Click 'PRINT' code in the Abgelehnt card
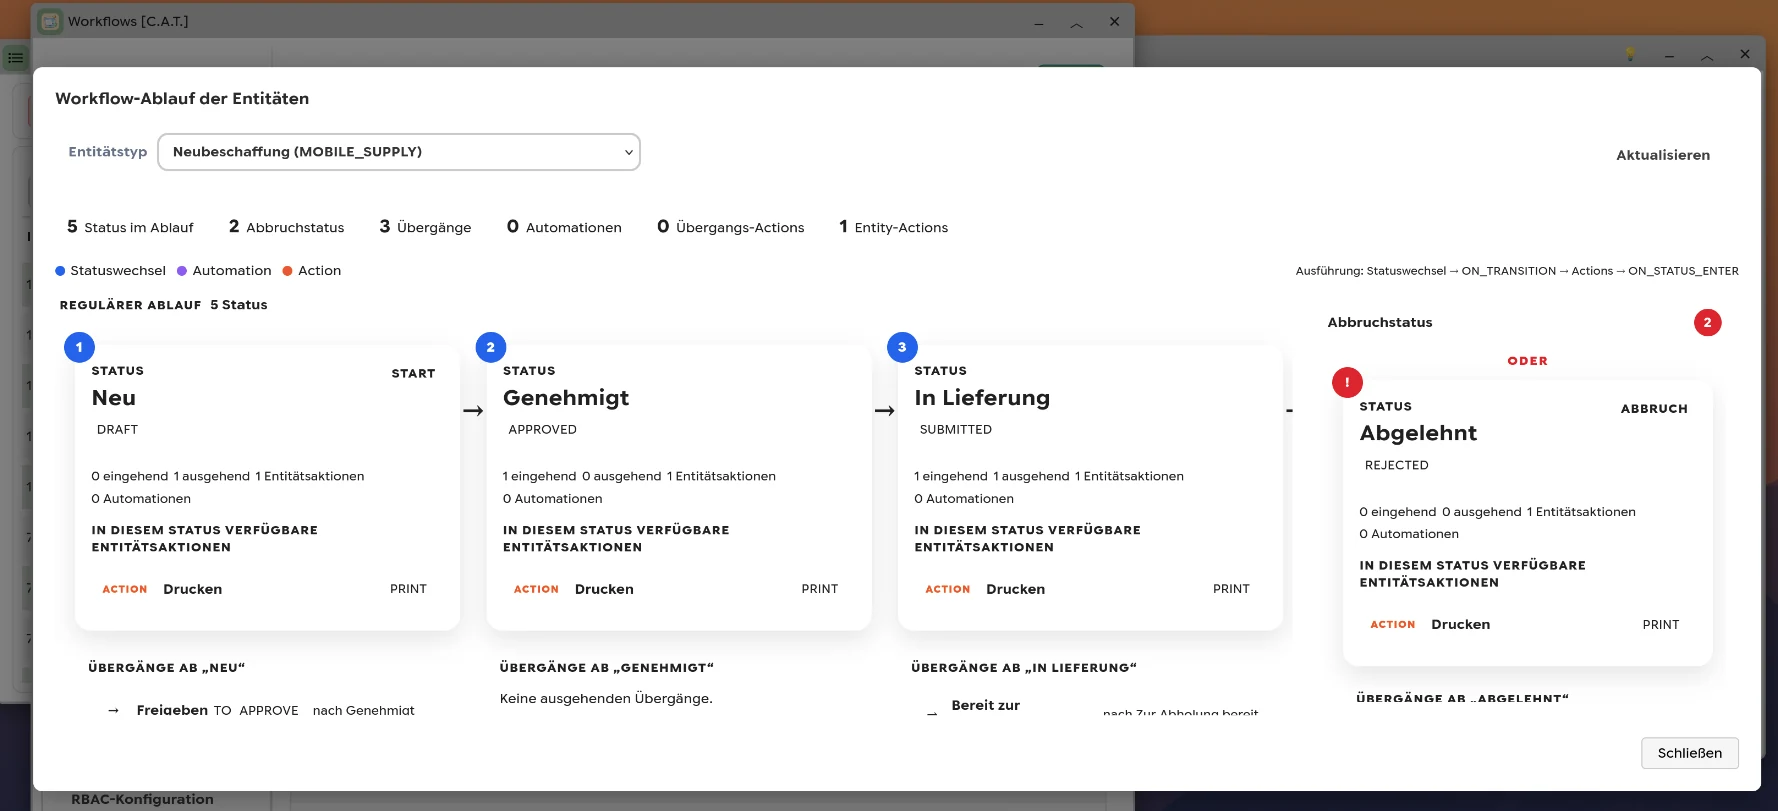Viewport: 1778px width, 811px height. tap(1660, 625)
